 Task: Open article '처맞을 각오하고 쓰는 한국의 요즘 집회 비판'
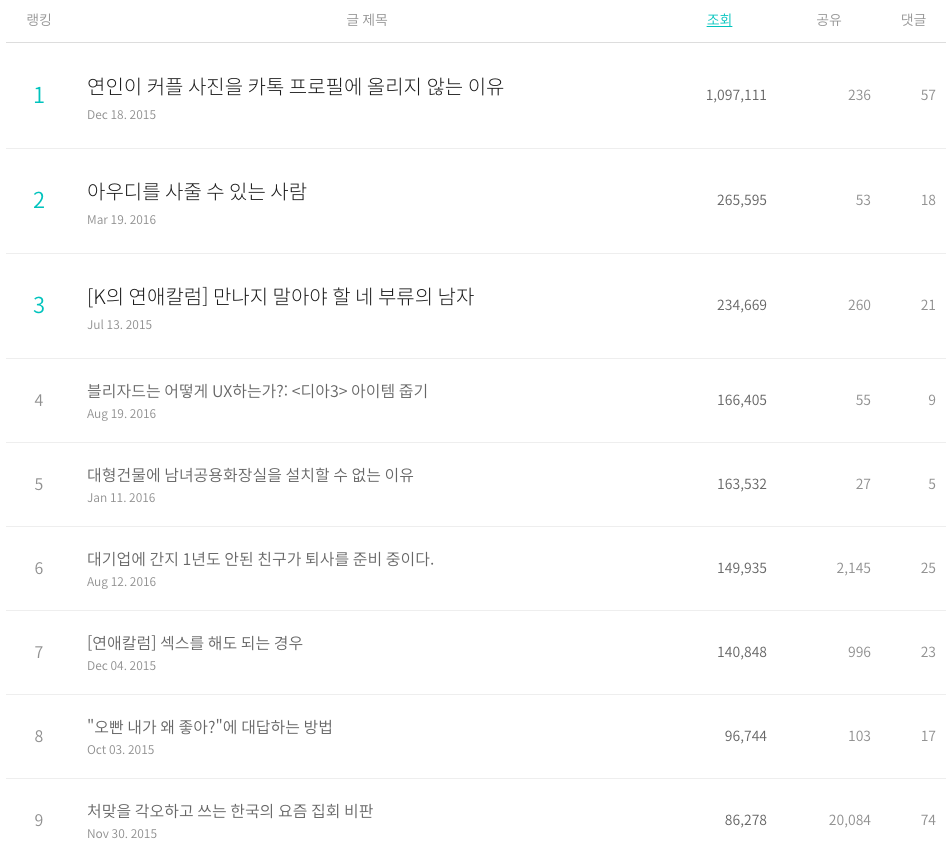[230, 811]
